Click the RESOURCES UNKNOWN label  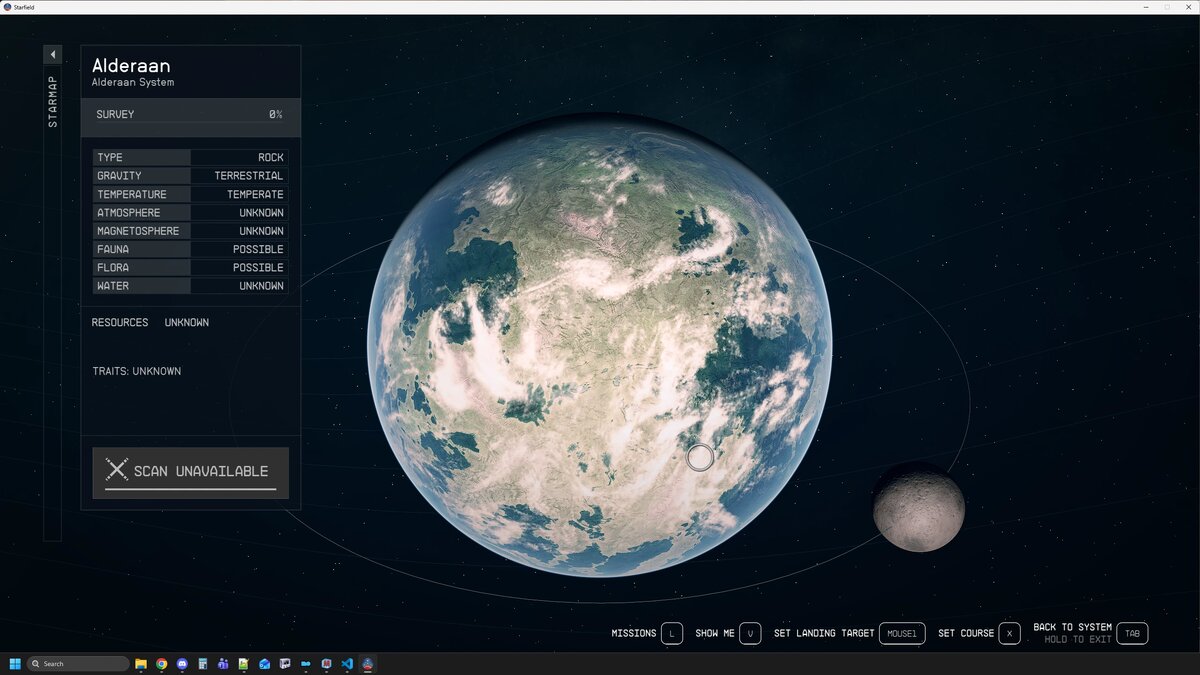point(150,323)
